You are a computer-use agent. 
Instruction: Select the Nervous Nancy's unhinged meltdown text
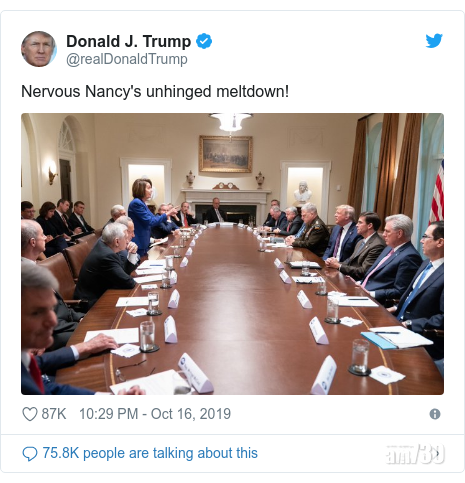click(x=155, y=92)
